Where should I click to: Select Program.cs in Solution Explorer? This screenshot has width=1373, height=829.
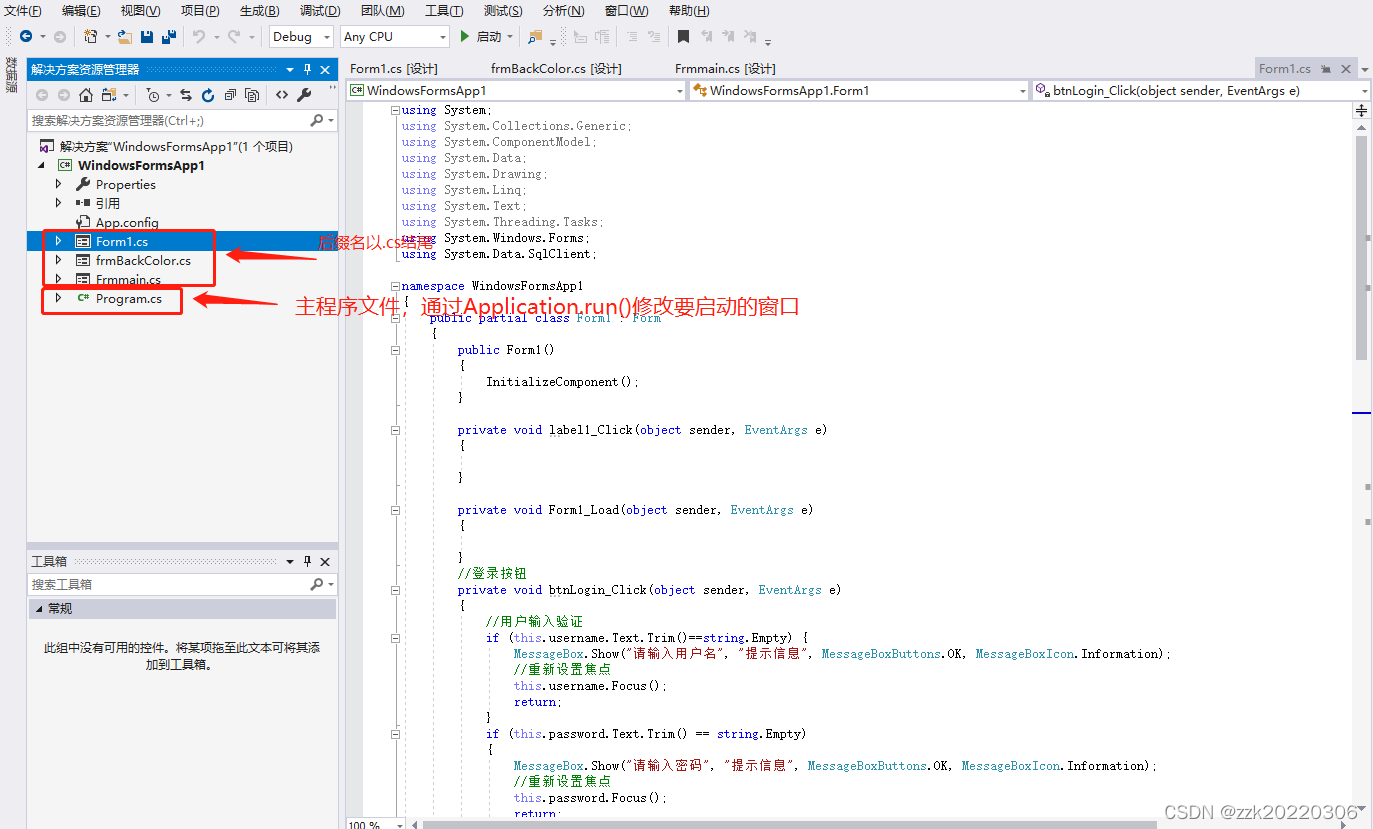128,298
